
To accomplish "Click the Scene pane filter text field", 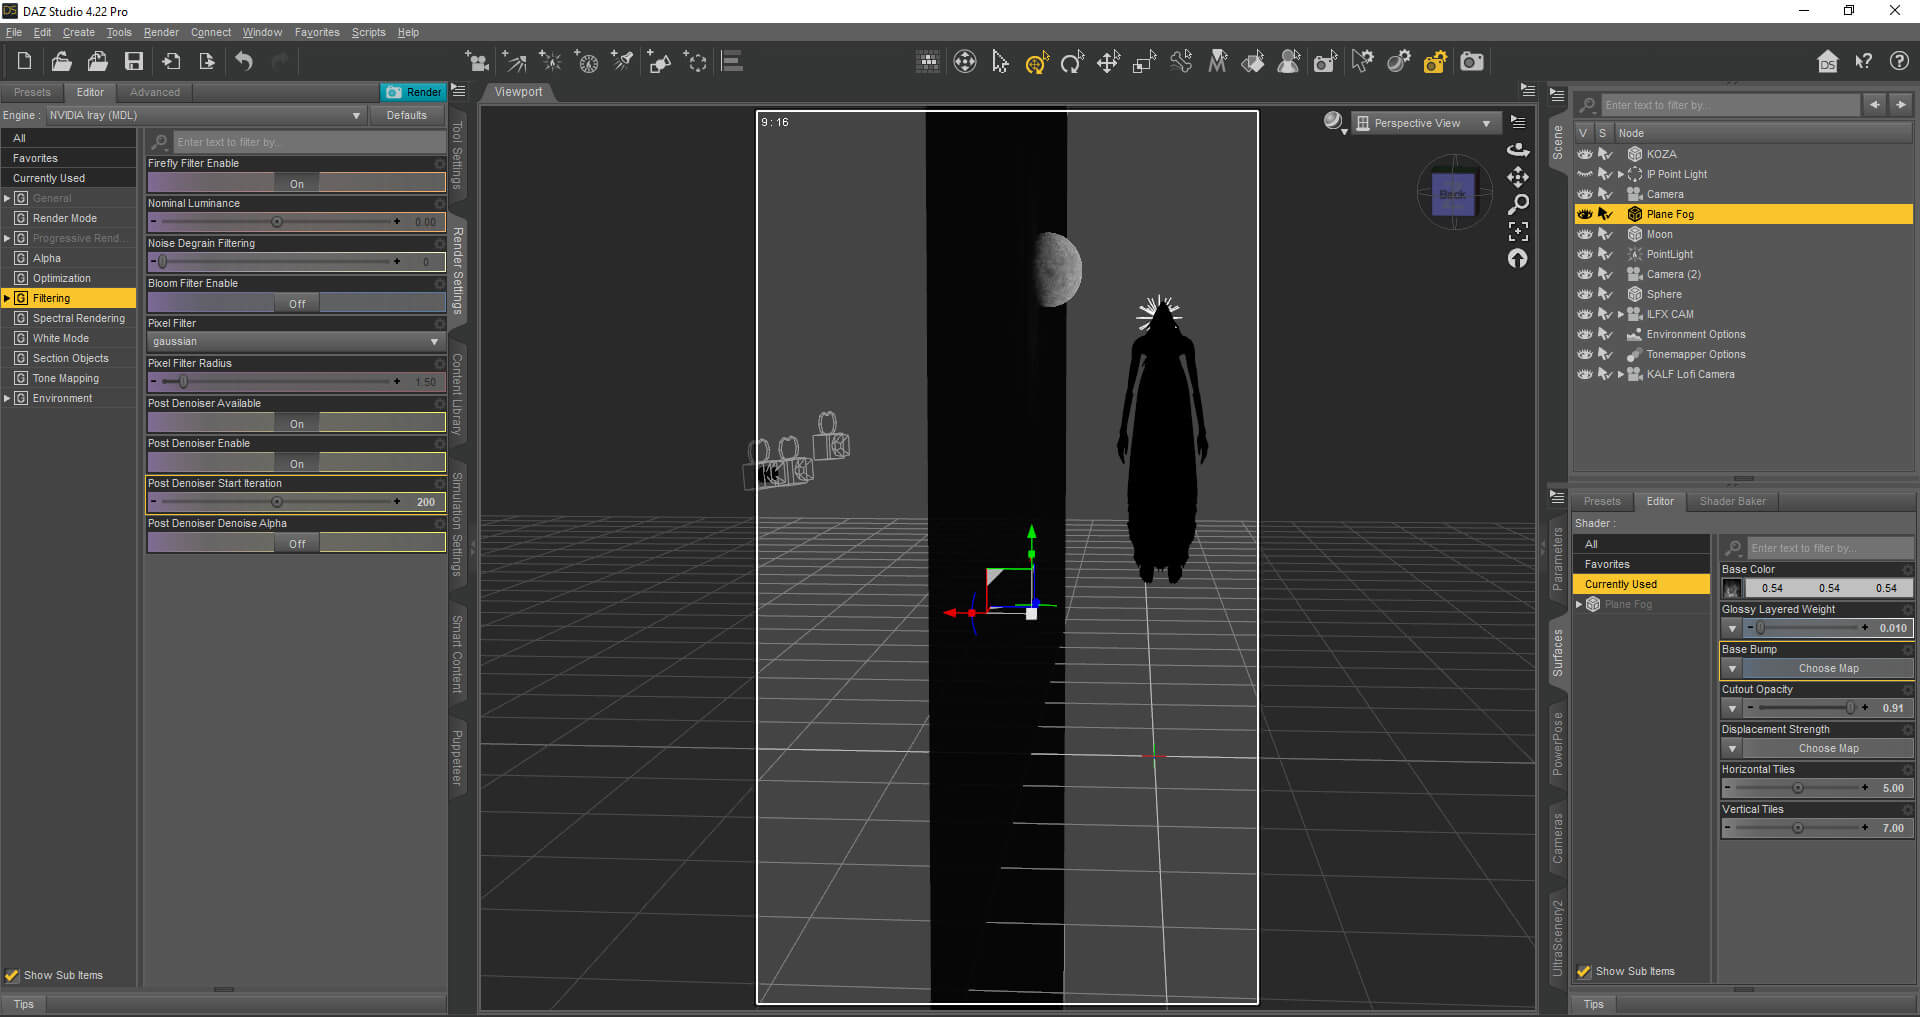I will coord(1729,105).
